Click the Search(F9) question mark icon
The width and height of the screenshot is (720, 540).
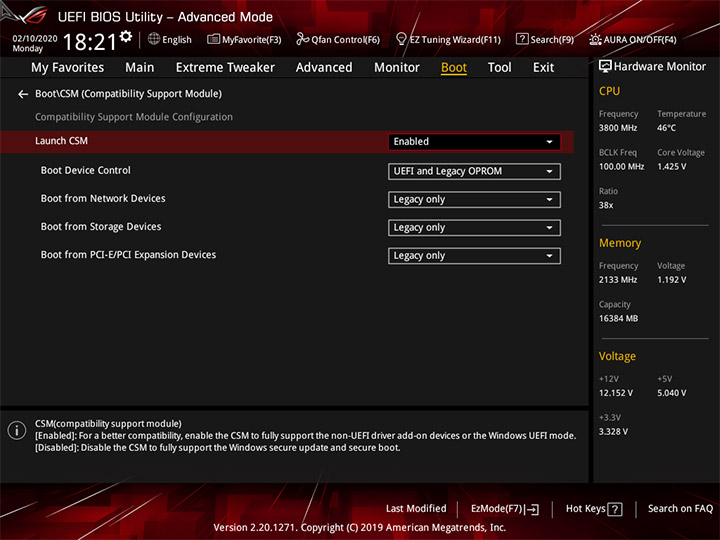pos(522,39)
